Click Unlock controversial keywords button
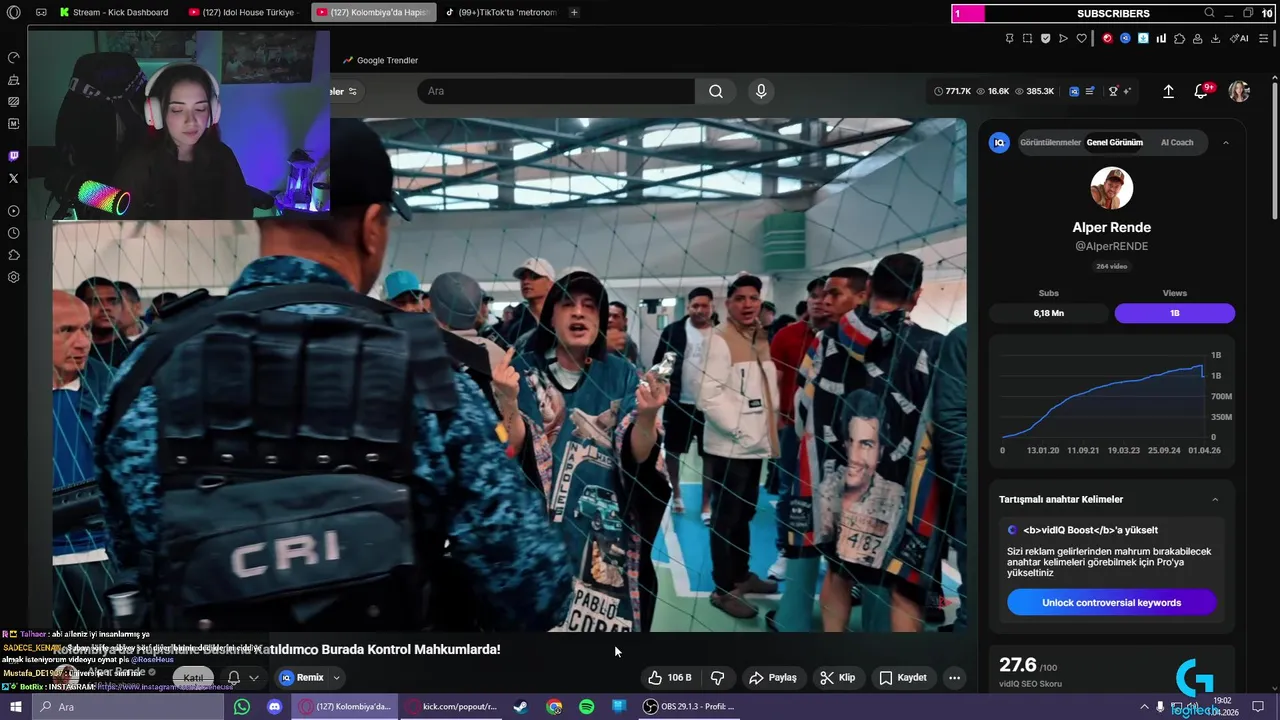This screenshot has height=720, width=1280. coord(1111,602)
